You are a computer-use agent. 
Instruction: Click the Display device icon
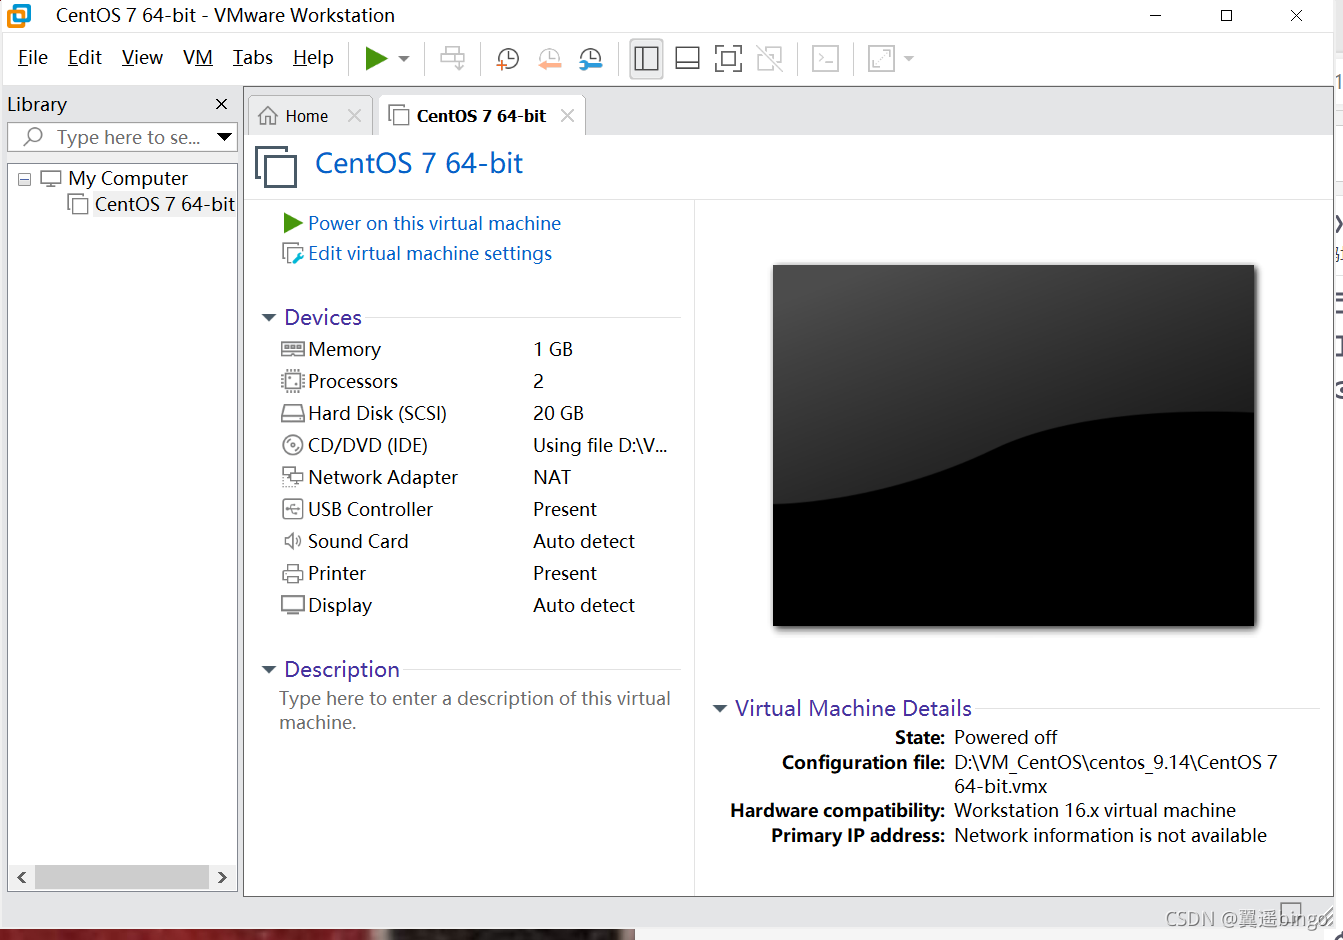pyautogui.click(x=292, y=605)
